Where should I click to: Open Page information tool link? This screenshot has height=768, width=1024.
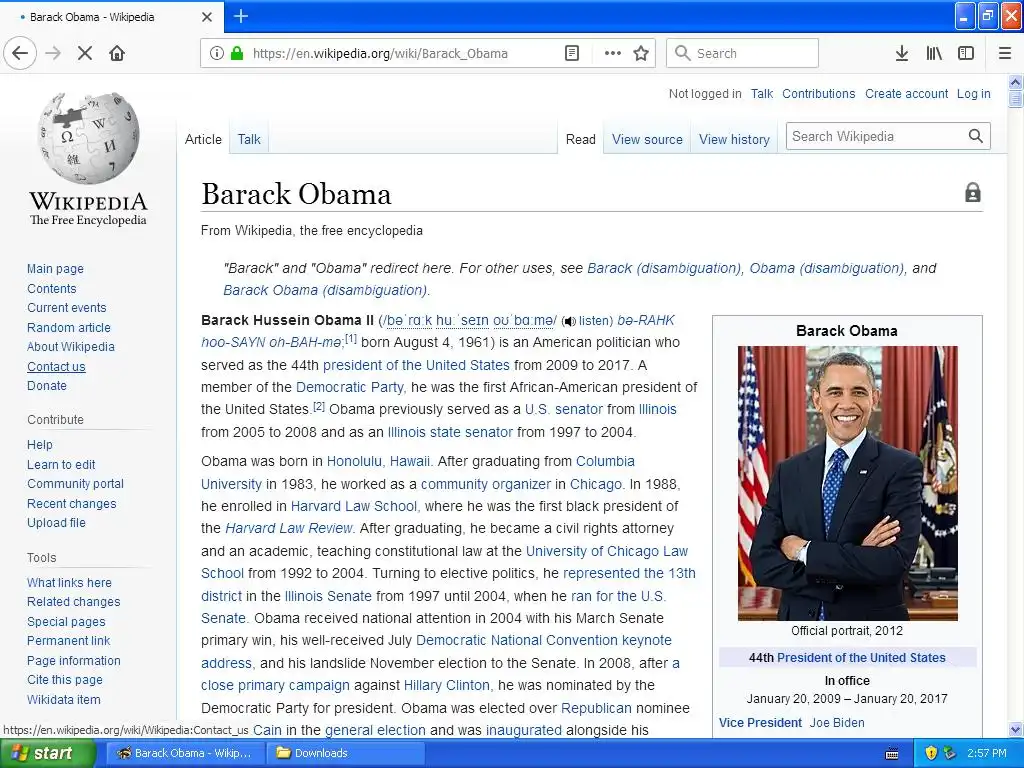pos(74,660)
